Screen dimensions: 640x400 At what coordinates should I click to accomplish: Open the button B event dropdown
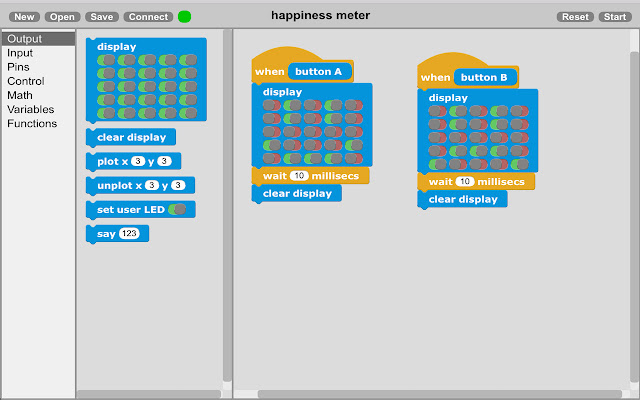pos(485,78)
